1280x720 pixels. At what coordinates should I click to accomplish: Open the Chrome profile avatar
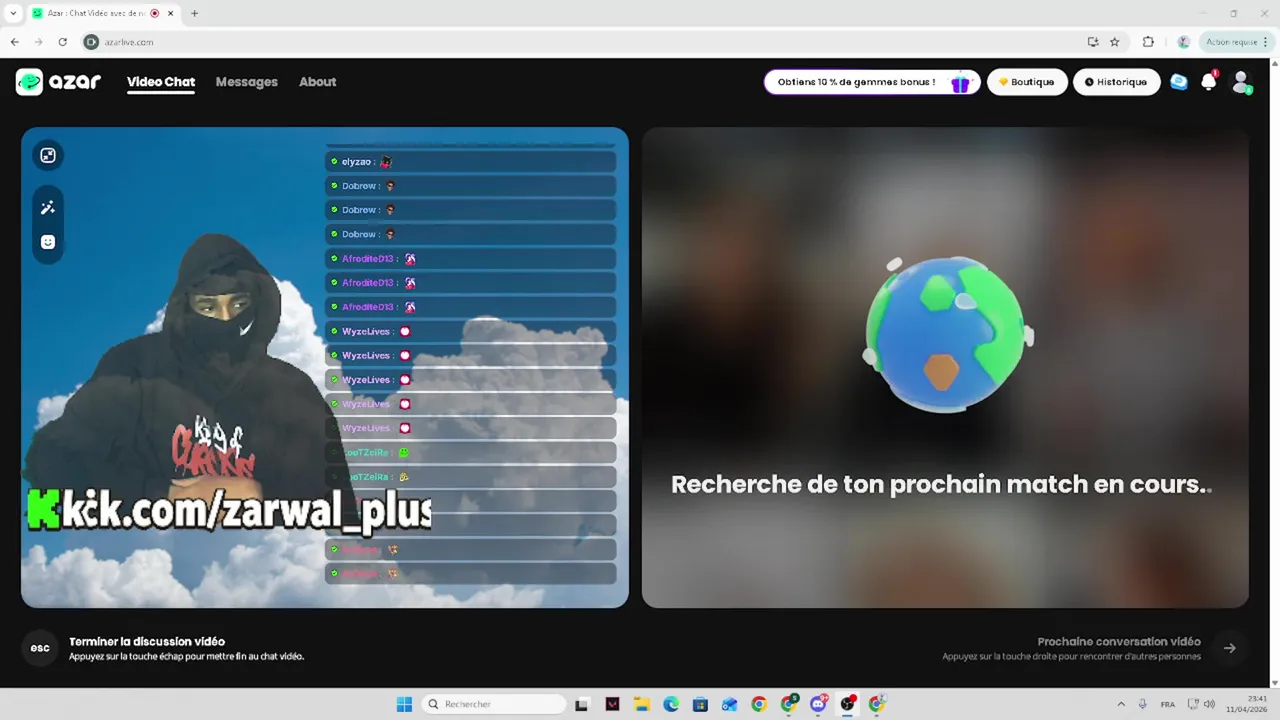1184,42
